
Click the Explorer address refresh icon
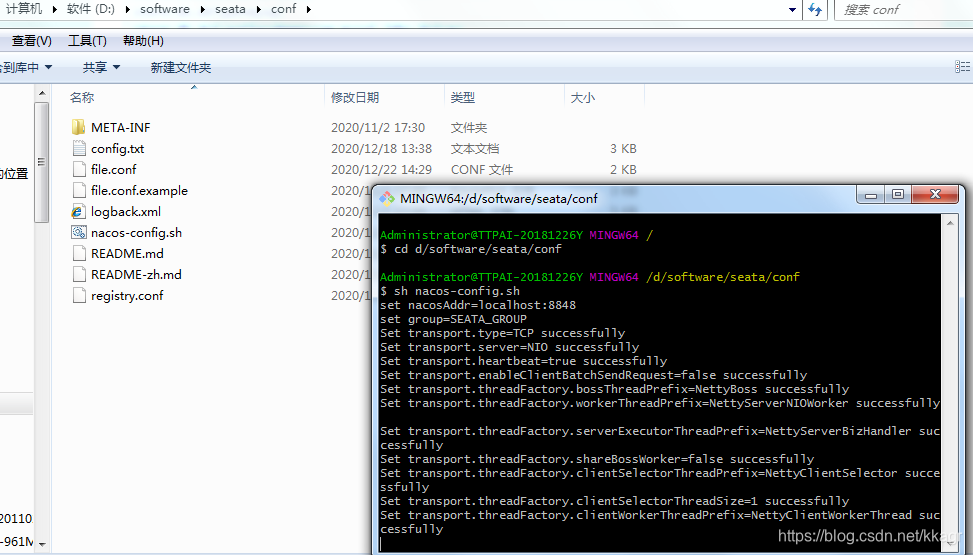coord(815,10)
